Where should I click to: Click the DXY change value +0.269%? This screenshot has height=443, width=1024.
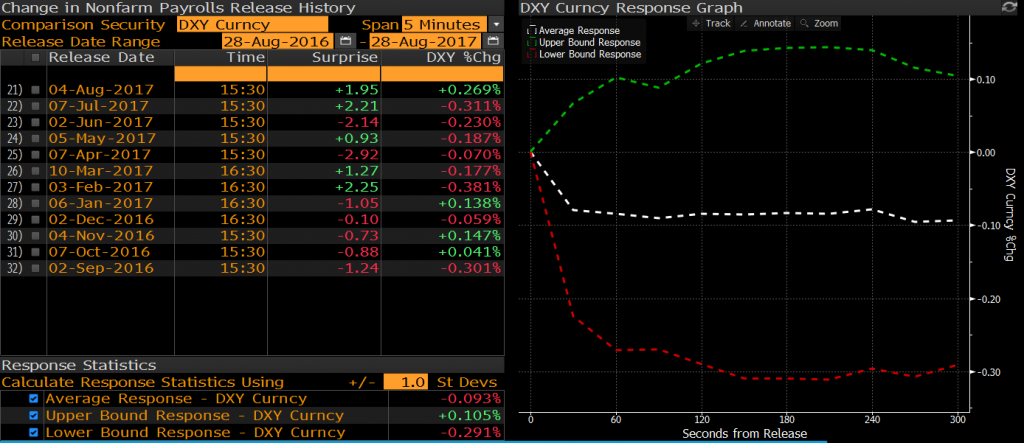pos(469,90)
